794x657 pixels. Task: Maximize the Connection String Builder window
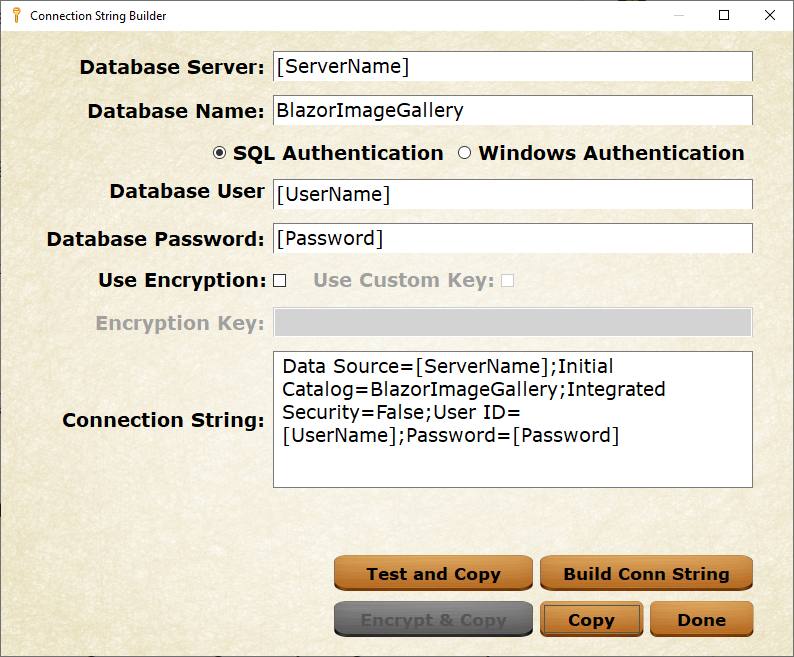[x=724, y=15]
